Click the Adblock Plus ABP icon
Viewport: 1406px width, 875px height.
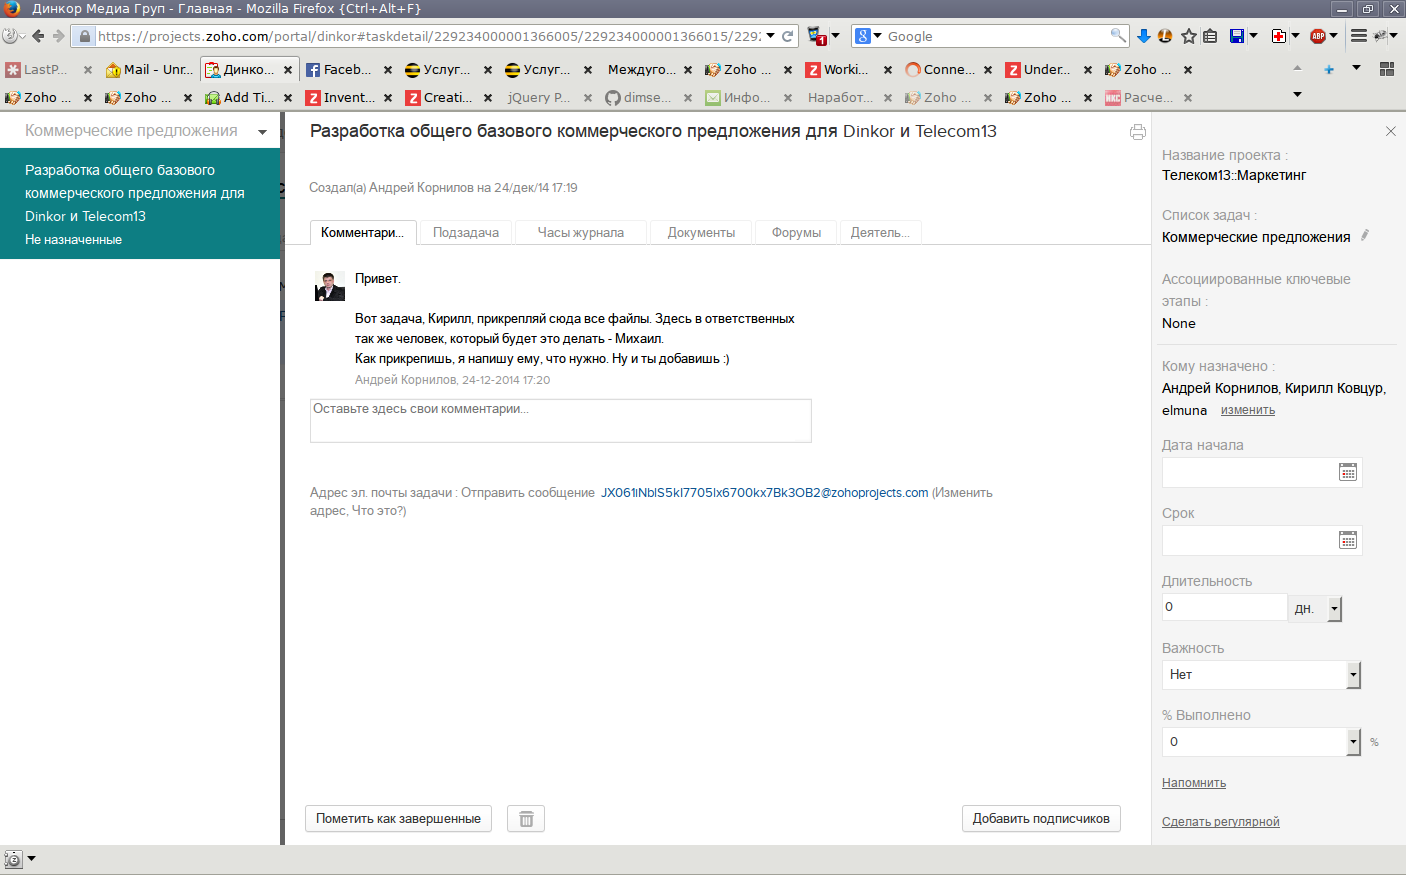[x=1318, y=36]
